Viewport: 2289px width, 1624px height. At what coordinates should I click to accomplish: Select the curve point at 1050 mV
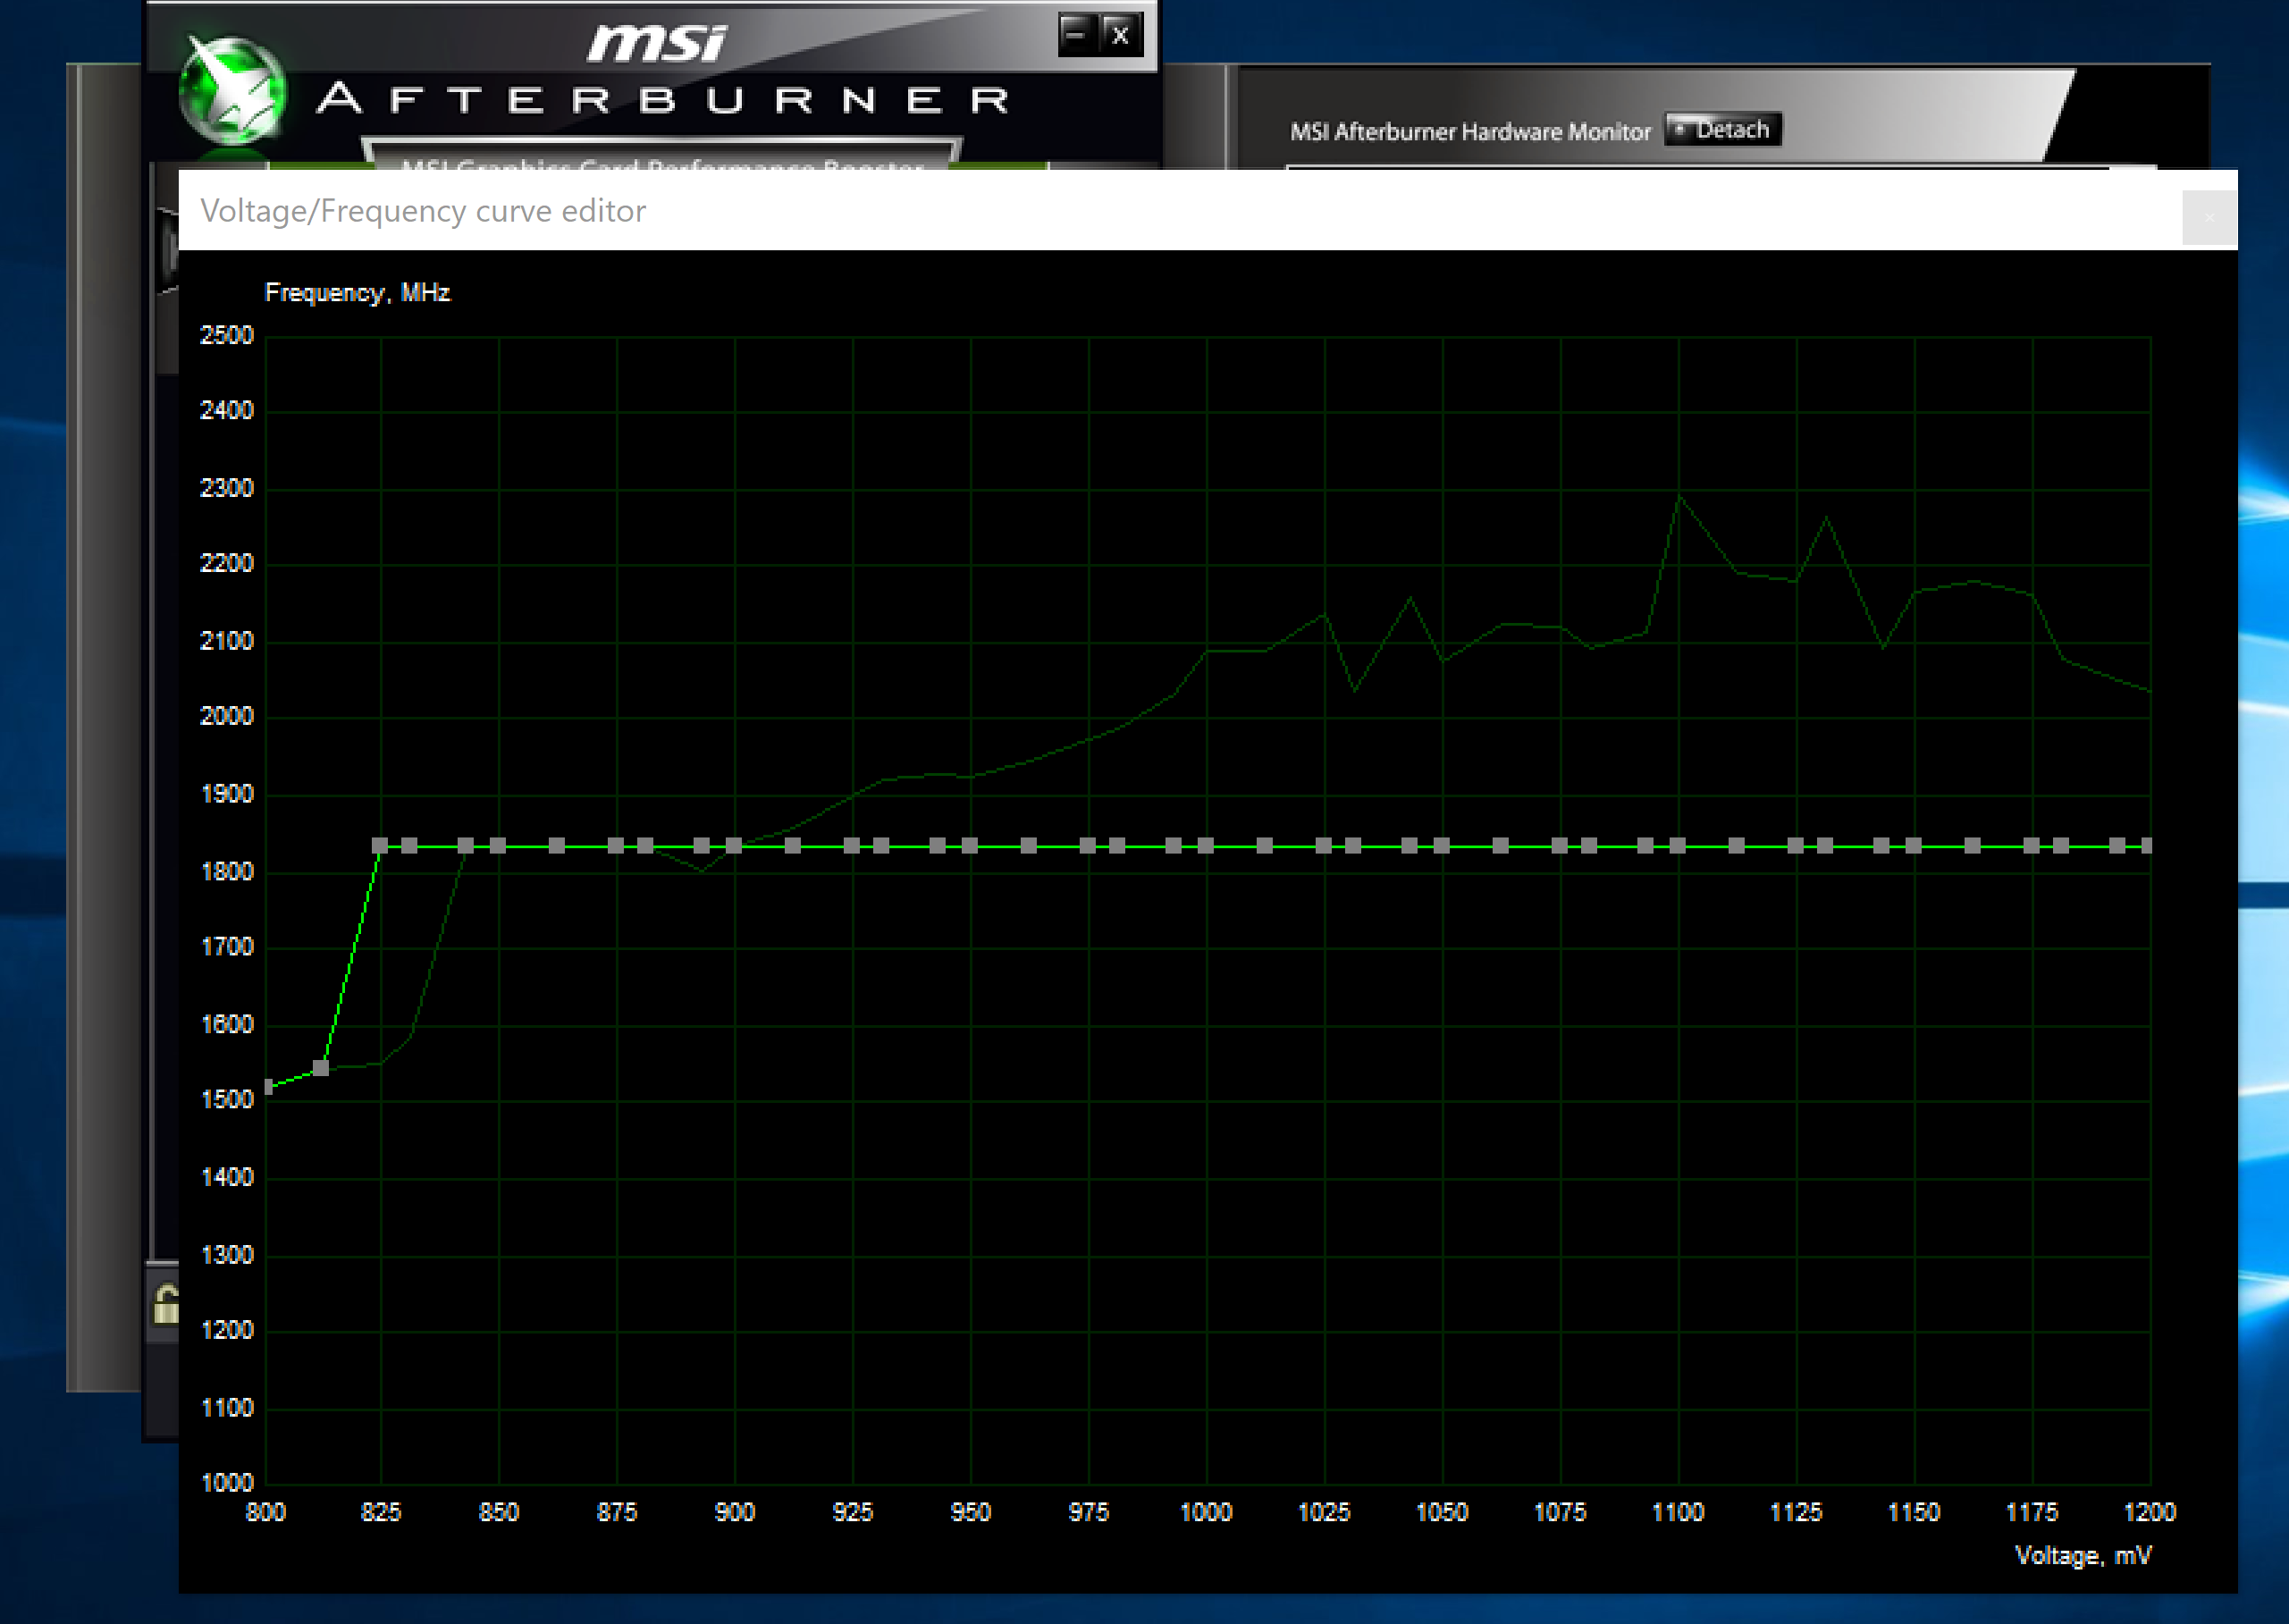(x=1442, y=846)
